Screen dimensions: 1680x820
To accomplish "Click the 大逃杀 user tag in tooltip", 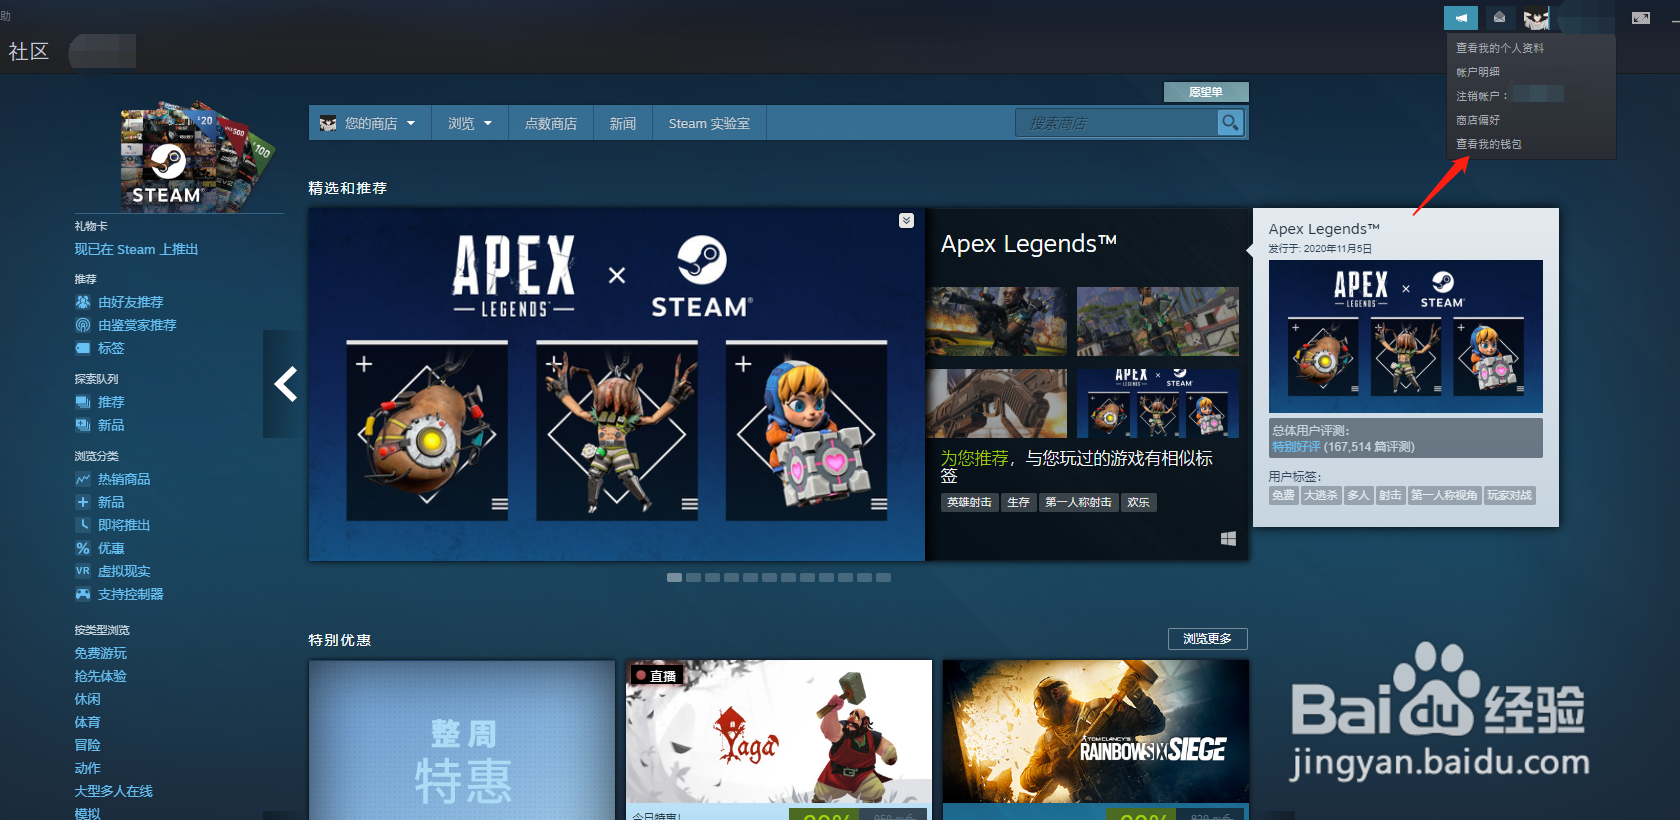I will (x=1321, y=495).
